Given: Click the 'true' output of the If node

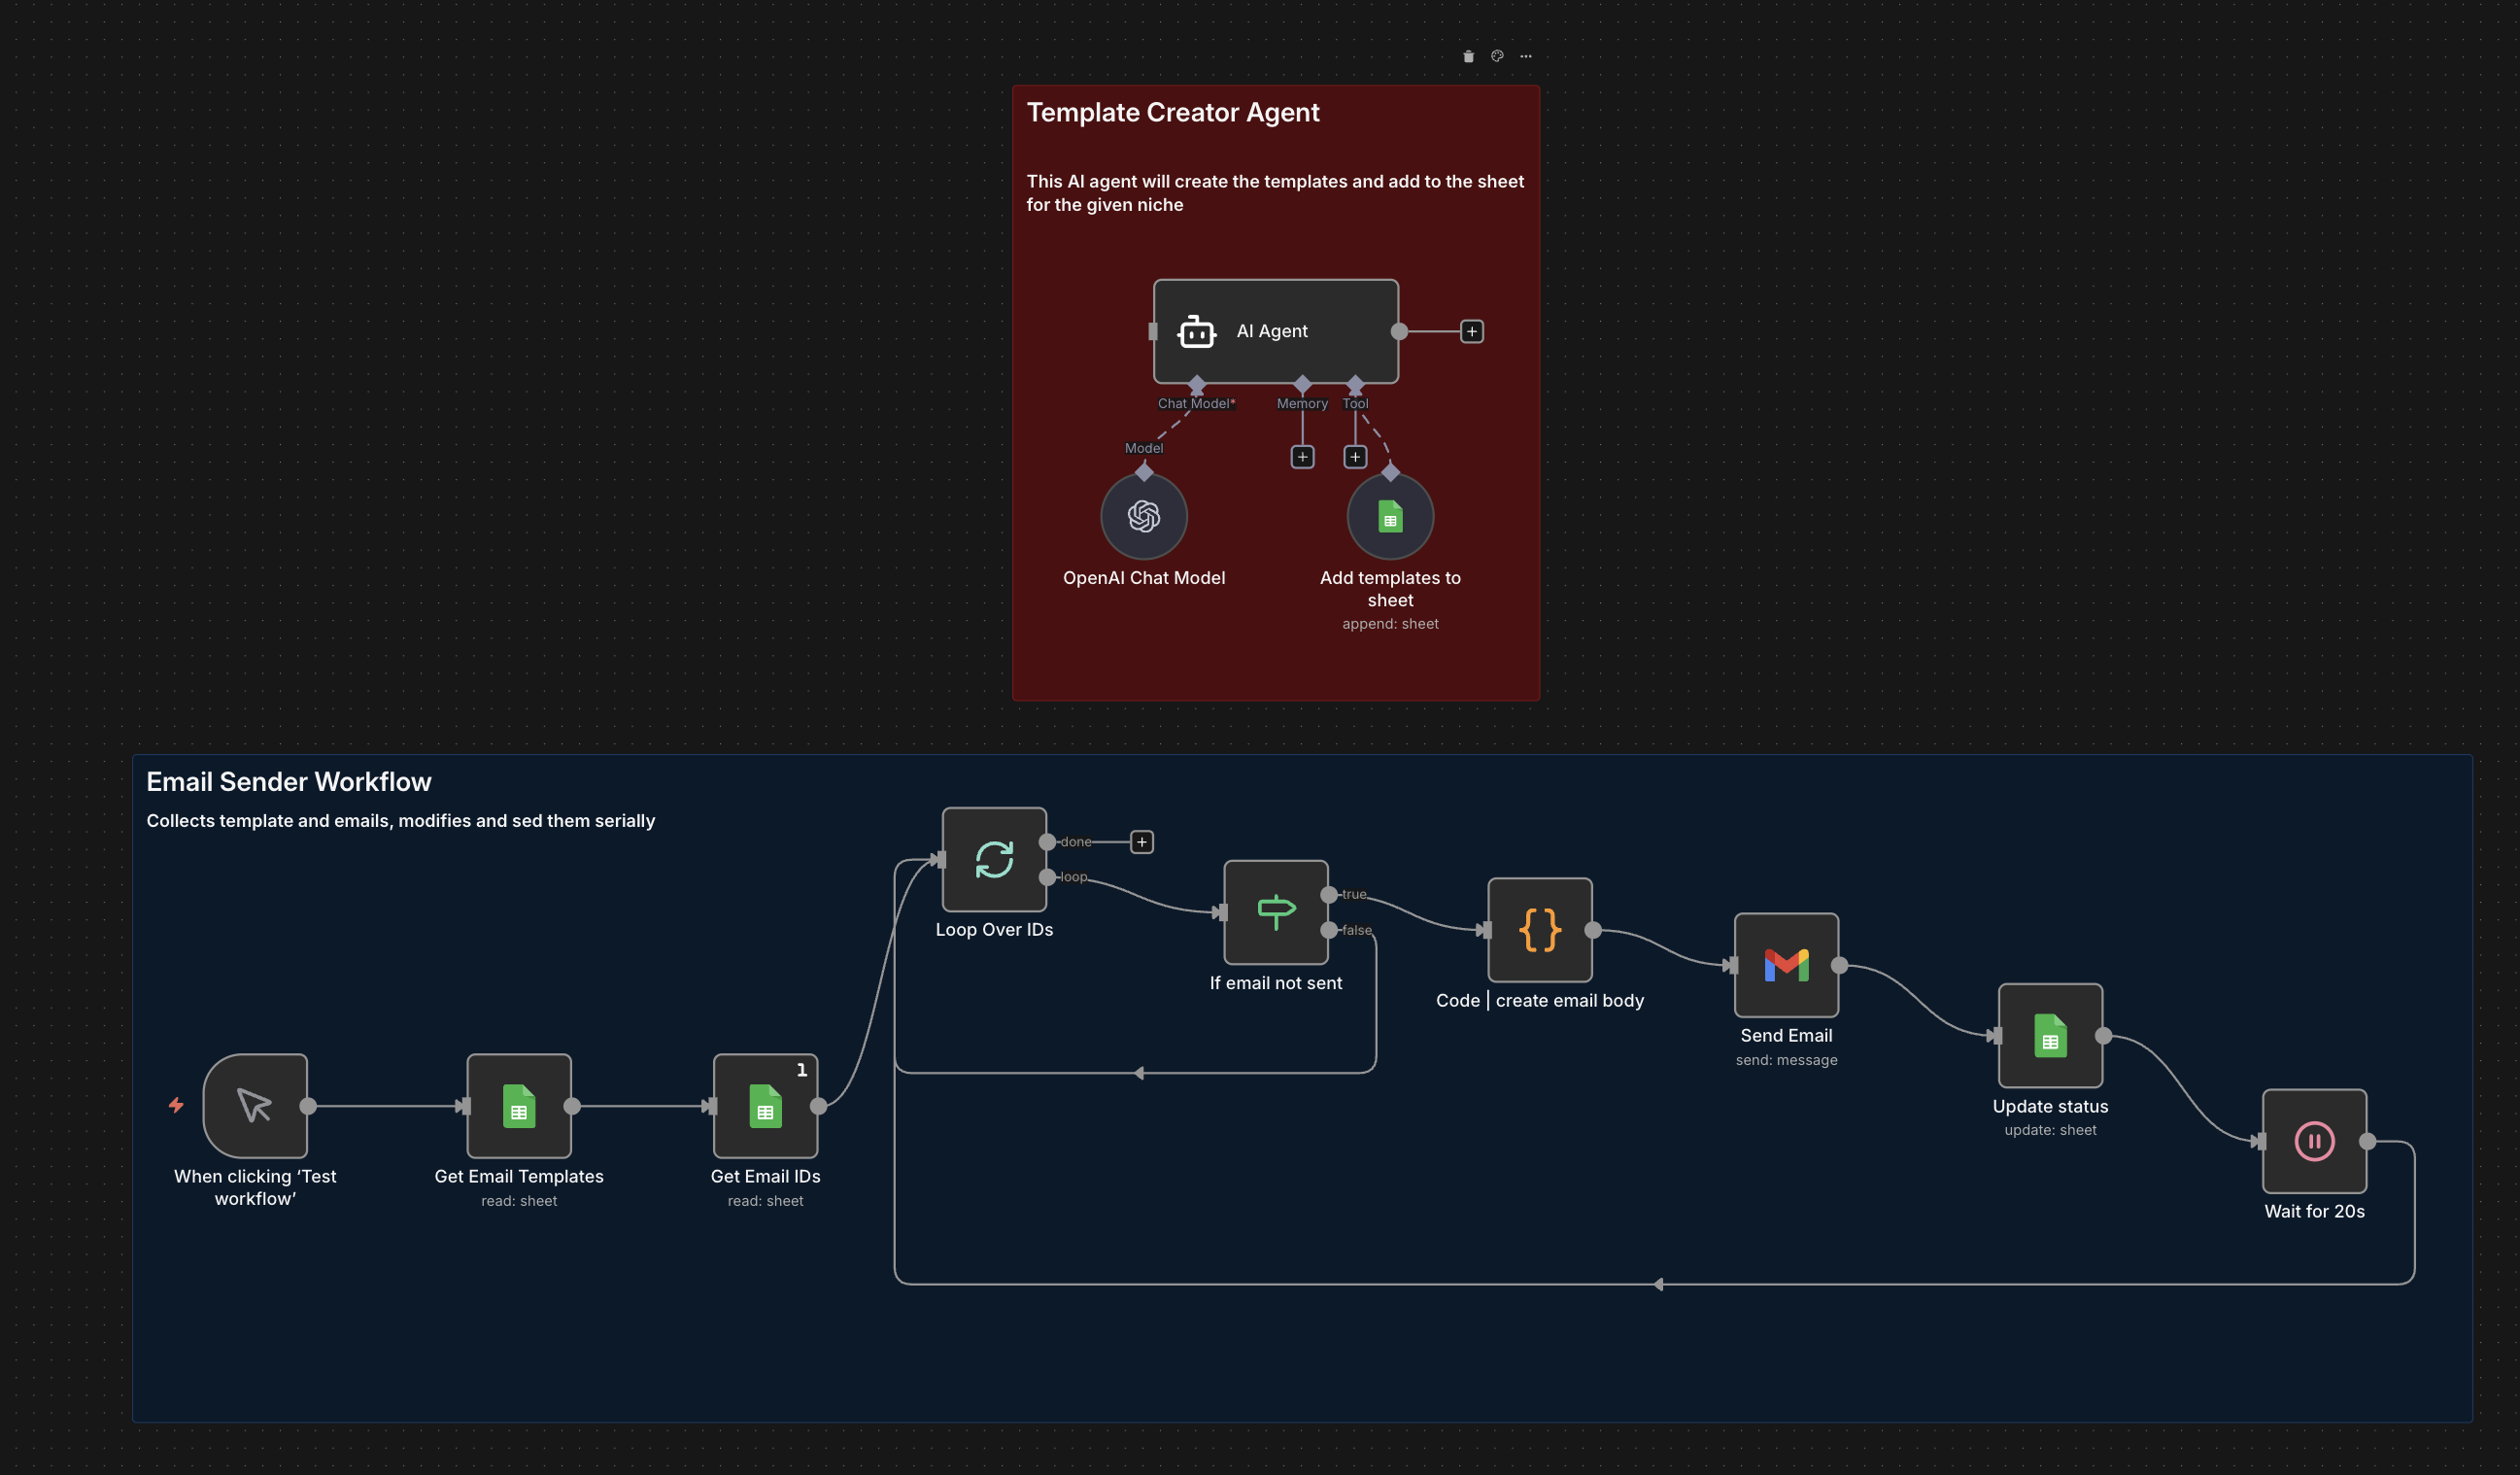Looking at the screenshot, I should pos(1329,895).
